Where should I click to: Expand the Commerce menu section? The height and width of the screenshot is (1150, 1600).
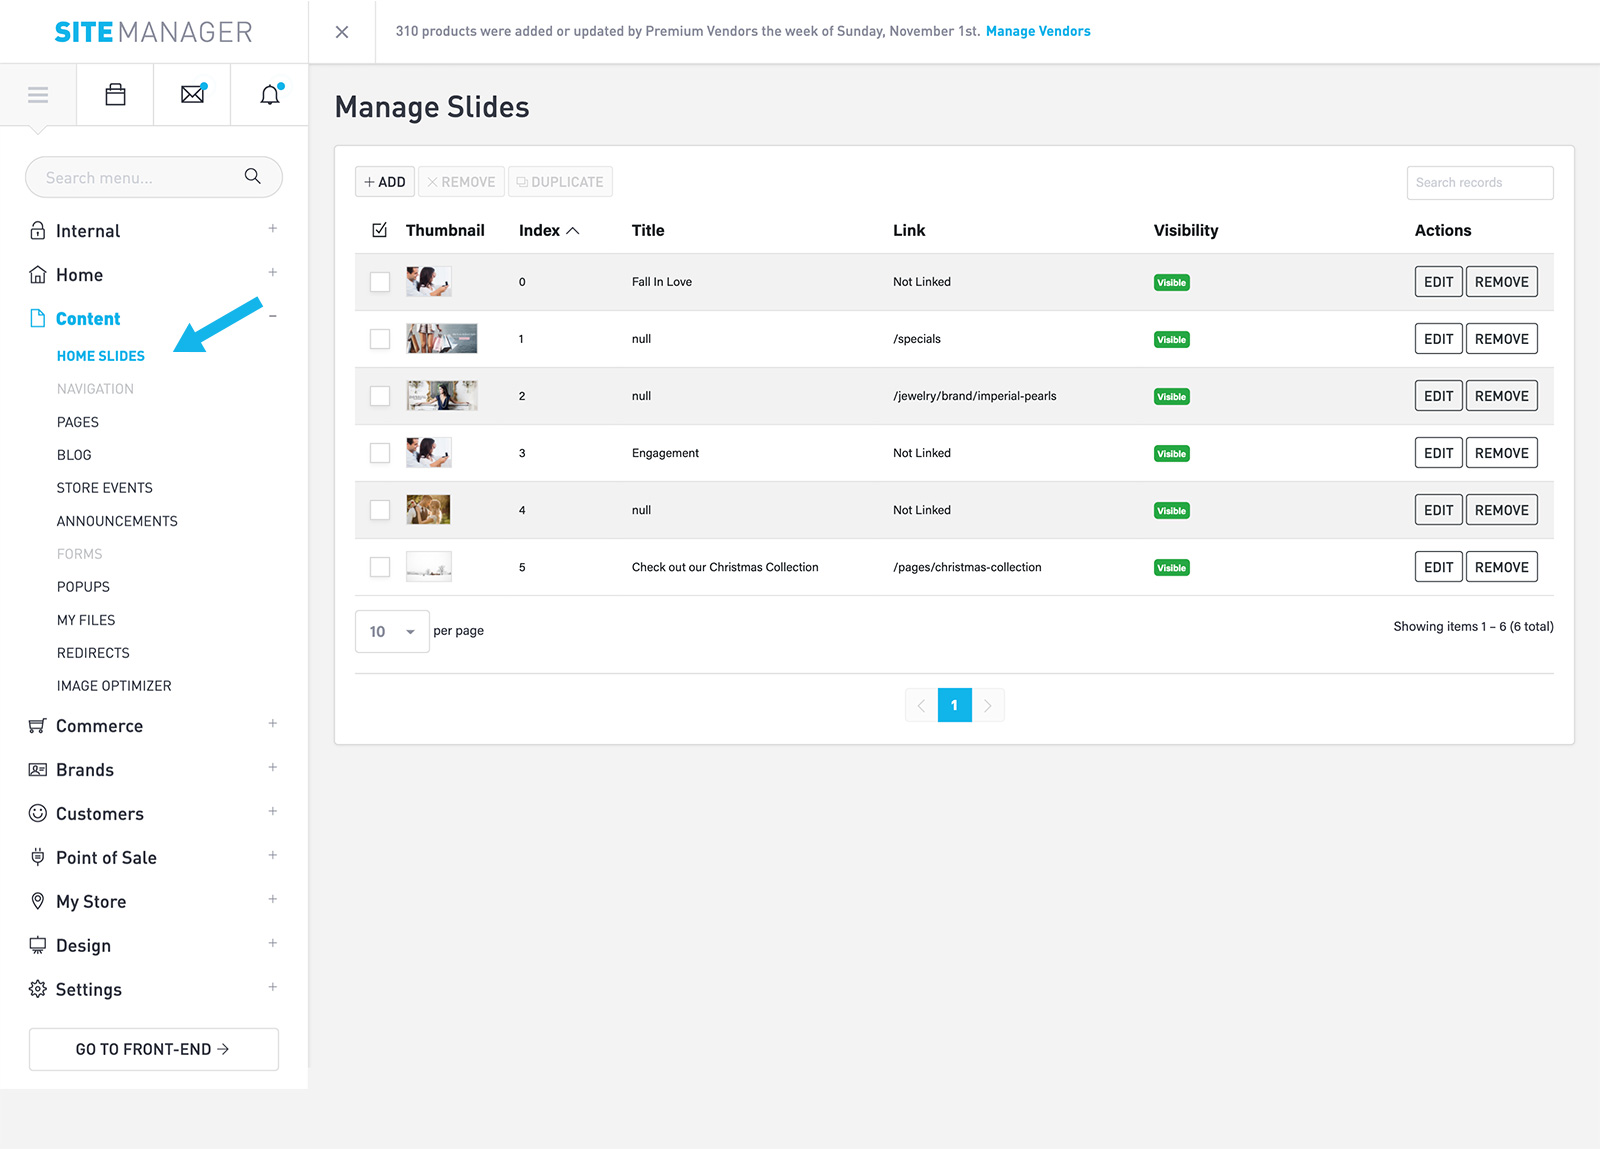pyautogui.click(x=272, y=724)
